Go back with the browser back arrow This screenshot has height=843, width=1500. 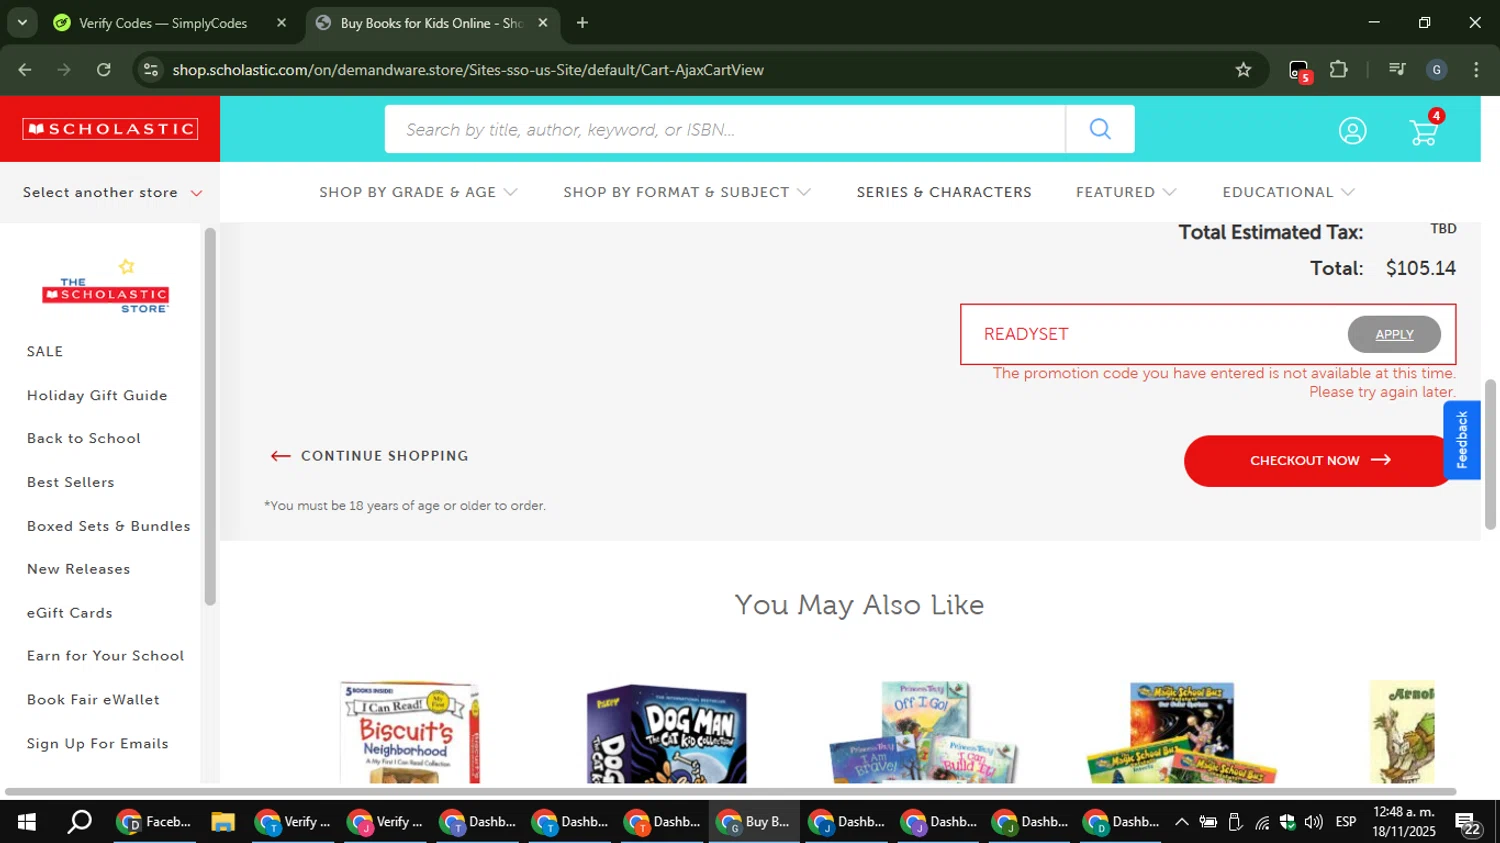(25, 69)
